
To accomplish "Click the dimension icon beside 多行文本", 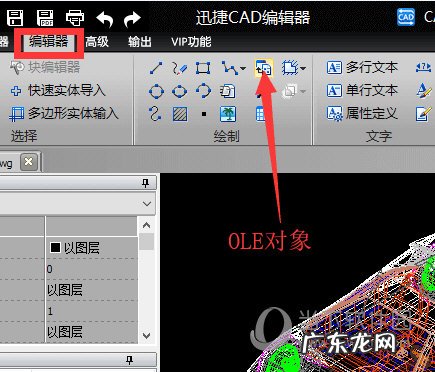I will point(423,68).
